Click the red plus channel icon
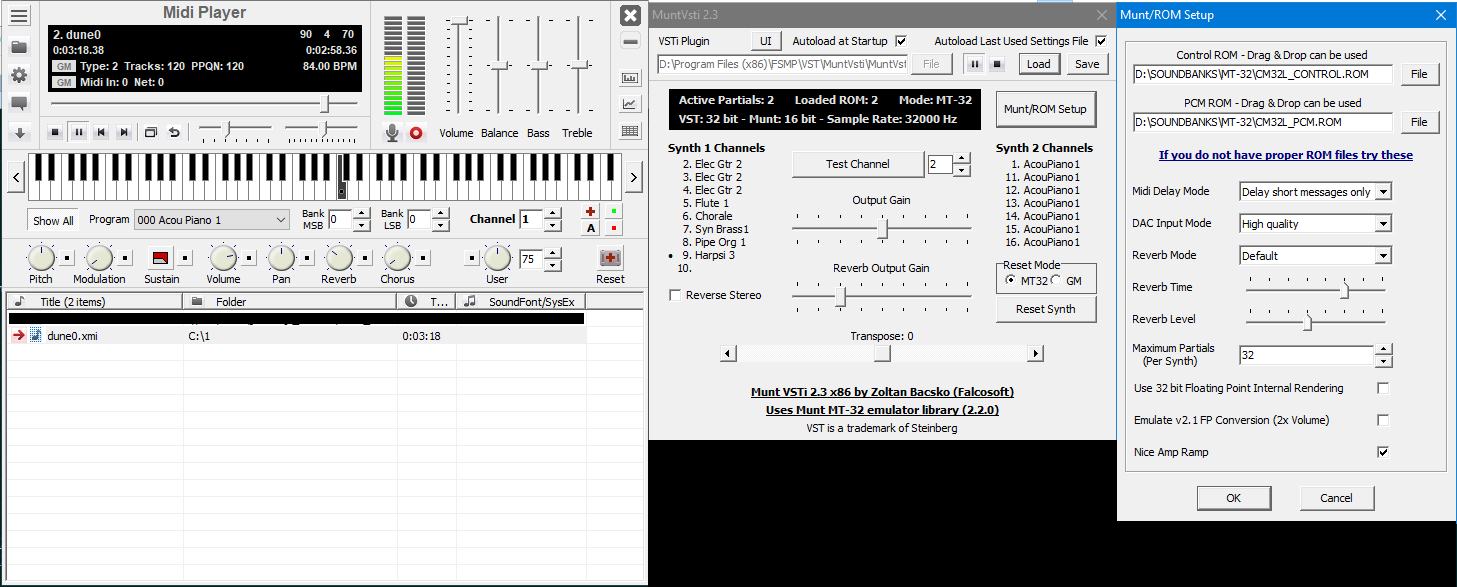The height and width of the screenshot is (587, 1457). (590, 212)
